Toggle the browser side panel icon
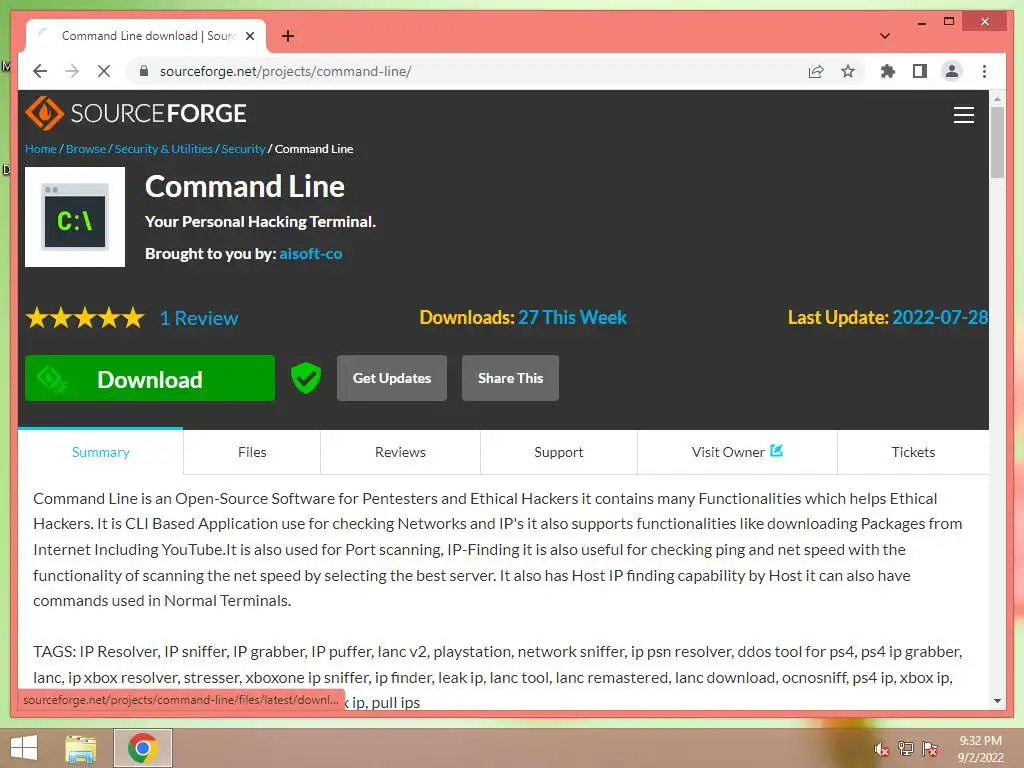 [920, 71]
